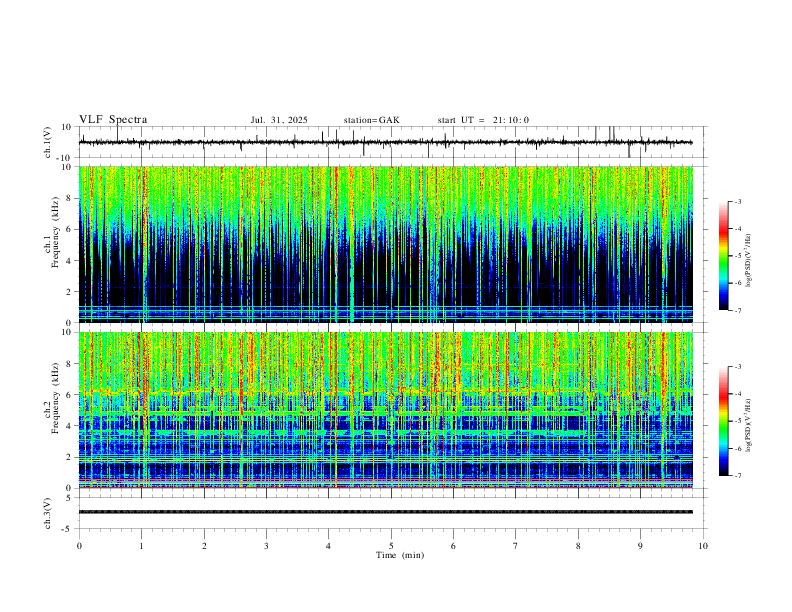Viewport: 792px width, 612px height.
Task: Click time axis tick label '8'
Action: coord(578,546)
